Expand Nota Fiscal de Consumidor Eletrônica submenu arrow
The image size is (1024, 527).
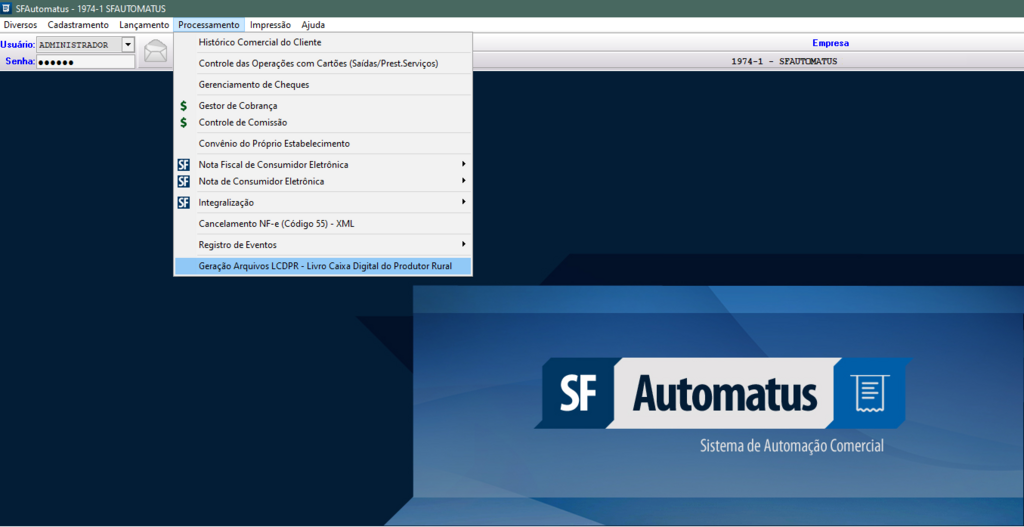point(463,164)
